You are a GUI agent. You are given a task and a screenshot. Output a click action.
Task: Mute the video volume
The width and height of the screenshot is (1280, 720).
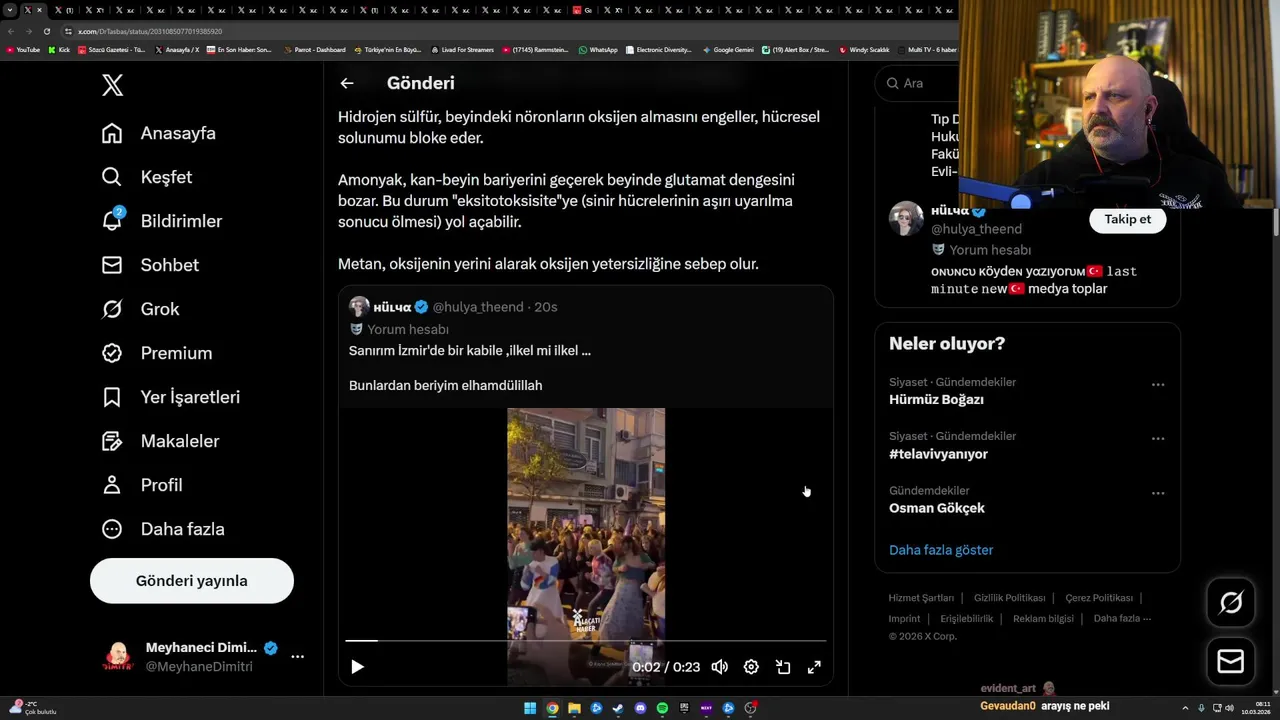click(719, 667)
